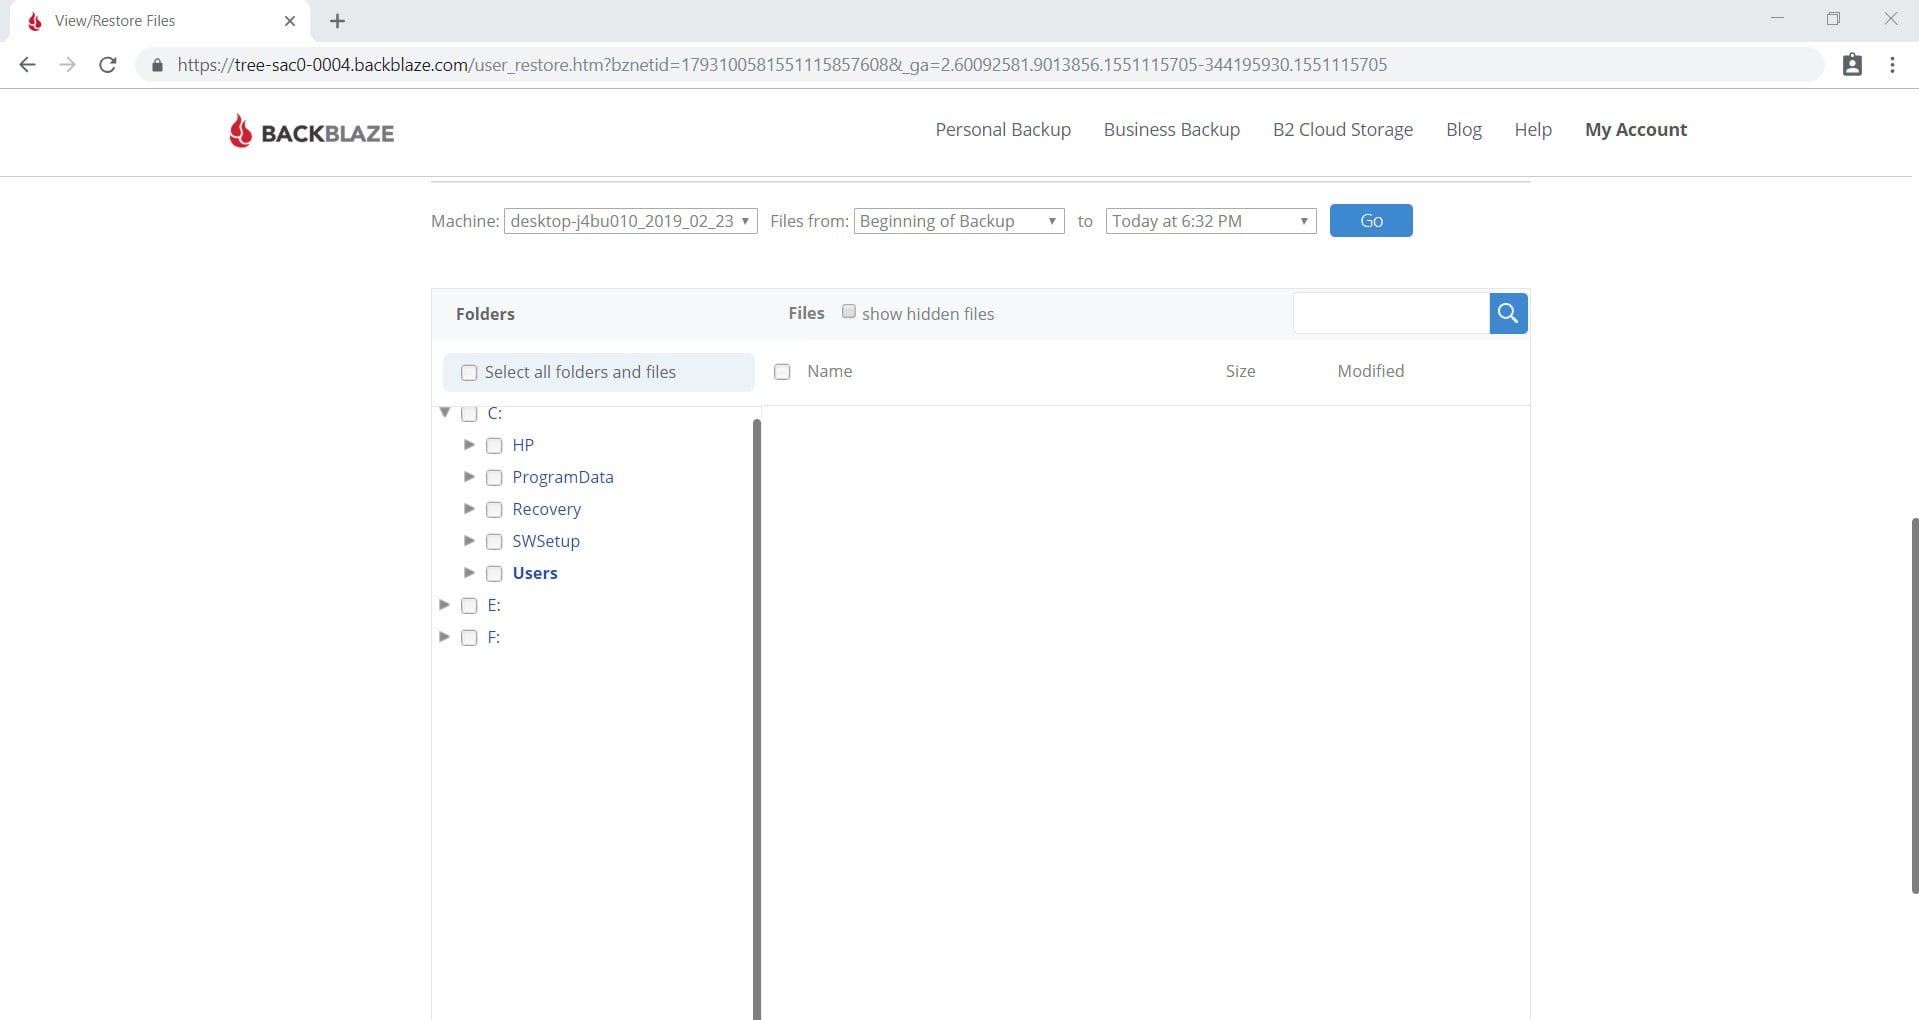The height and width of the screenshot is (1020, 1919).
Task: Open B2 Cloud Storage menu
Action: click(1343, 130)
